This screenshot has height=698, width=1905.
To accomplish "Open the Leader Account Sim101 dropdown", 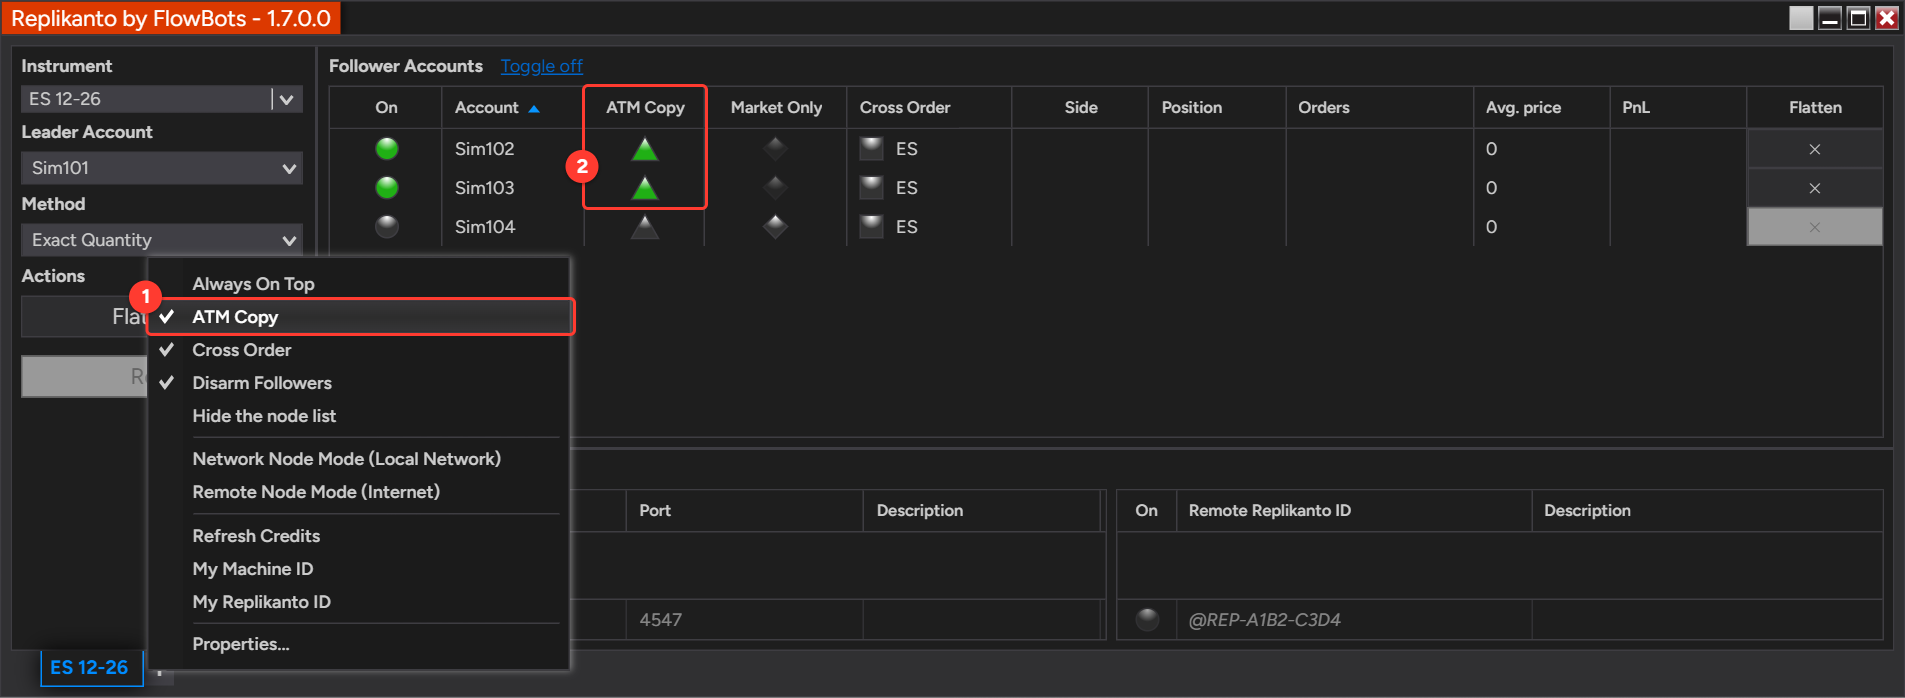I will point(162,168).
